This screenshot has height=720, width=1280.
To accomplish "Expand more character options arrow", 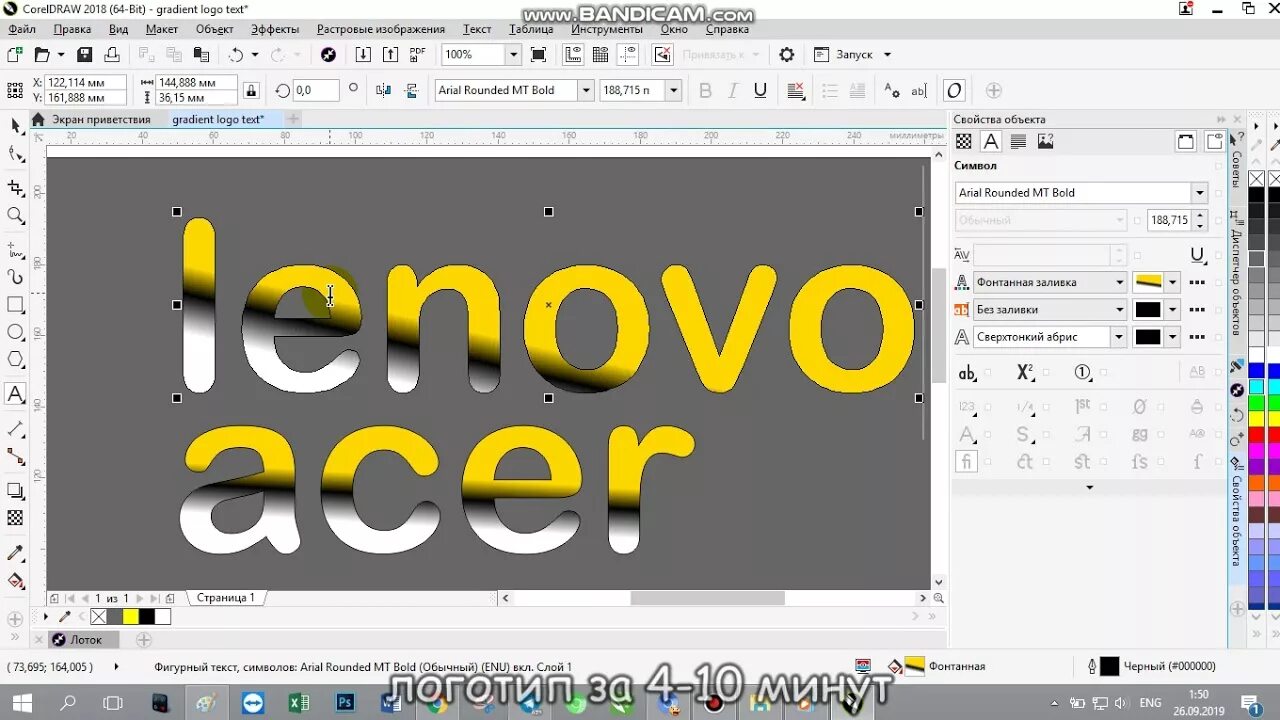I will (1089, 488).
